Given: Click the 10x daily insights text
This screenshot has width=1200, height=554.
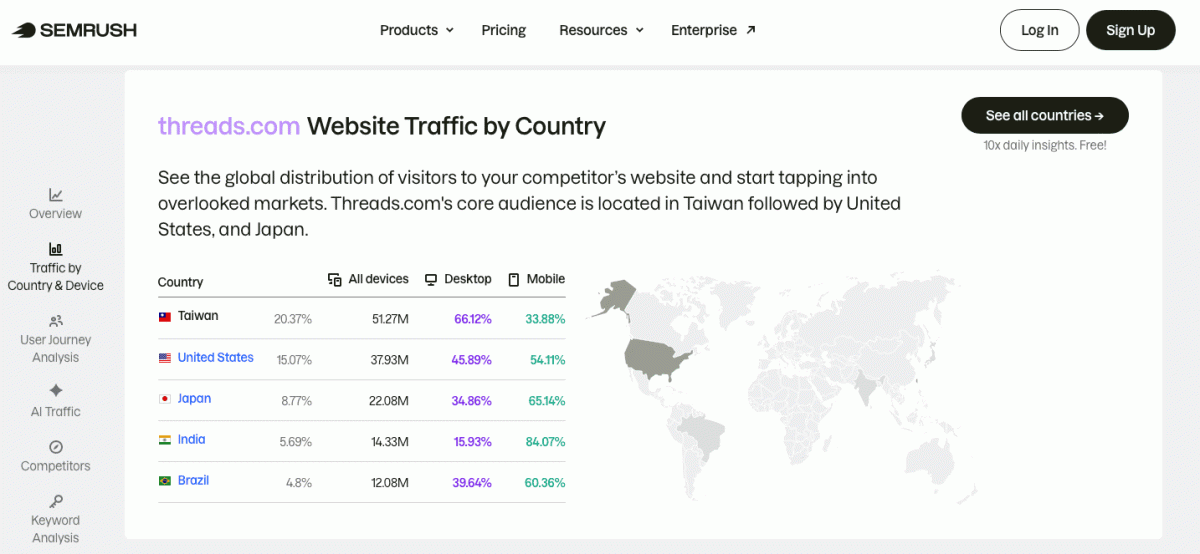Looking at the screenshot, I should tap(1045, 146).
